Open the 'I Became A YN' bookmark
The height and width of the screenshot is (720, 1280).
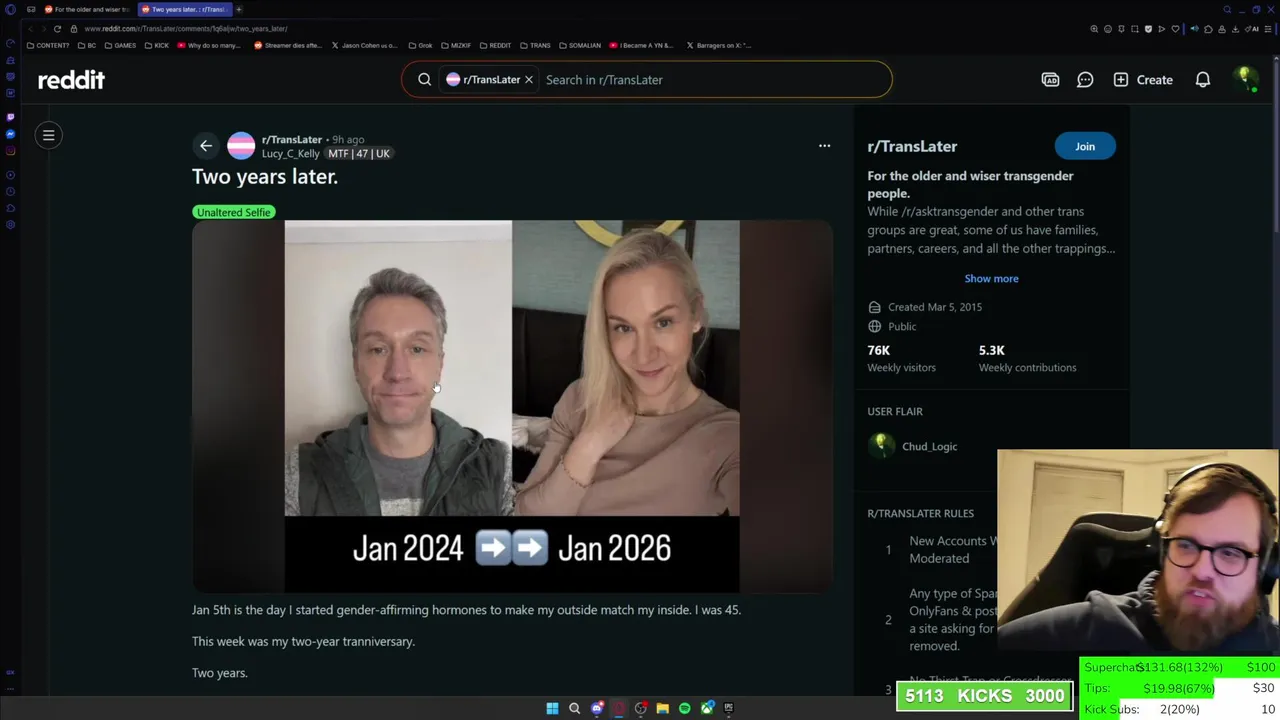click(641, 45)
